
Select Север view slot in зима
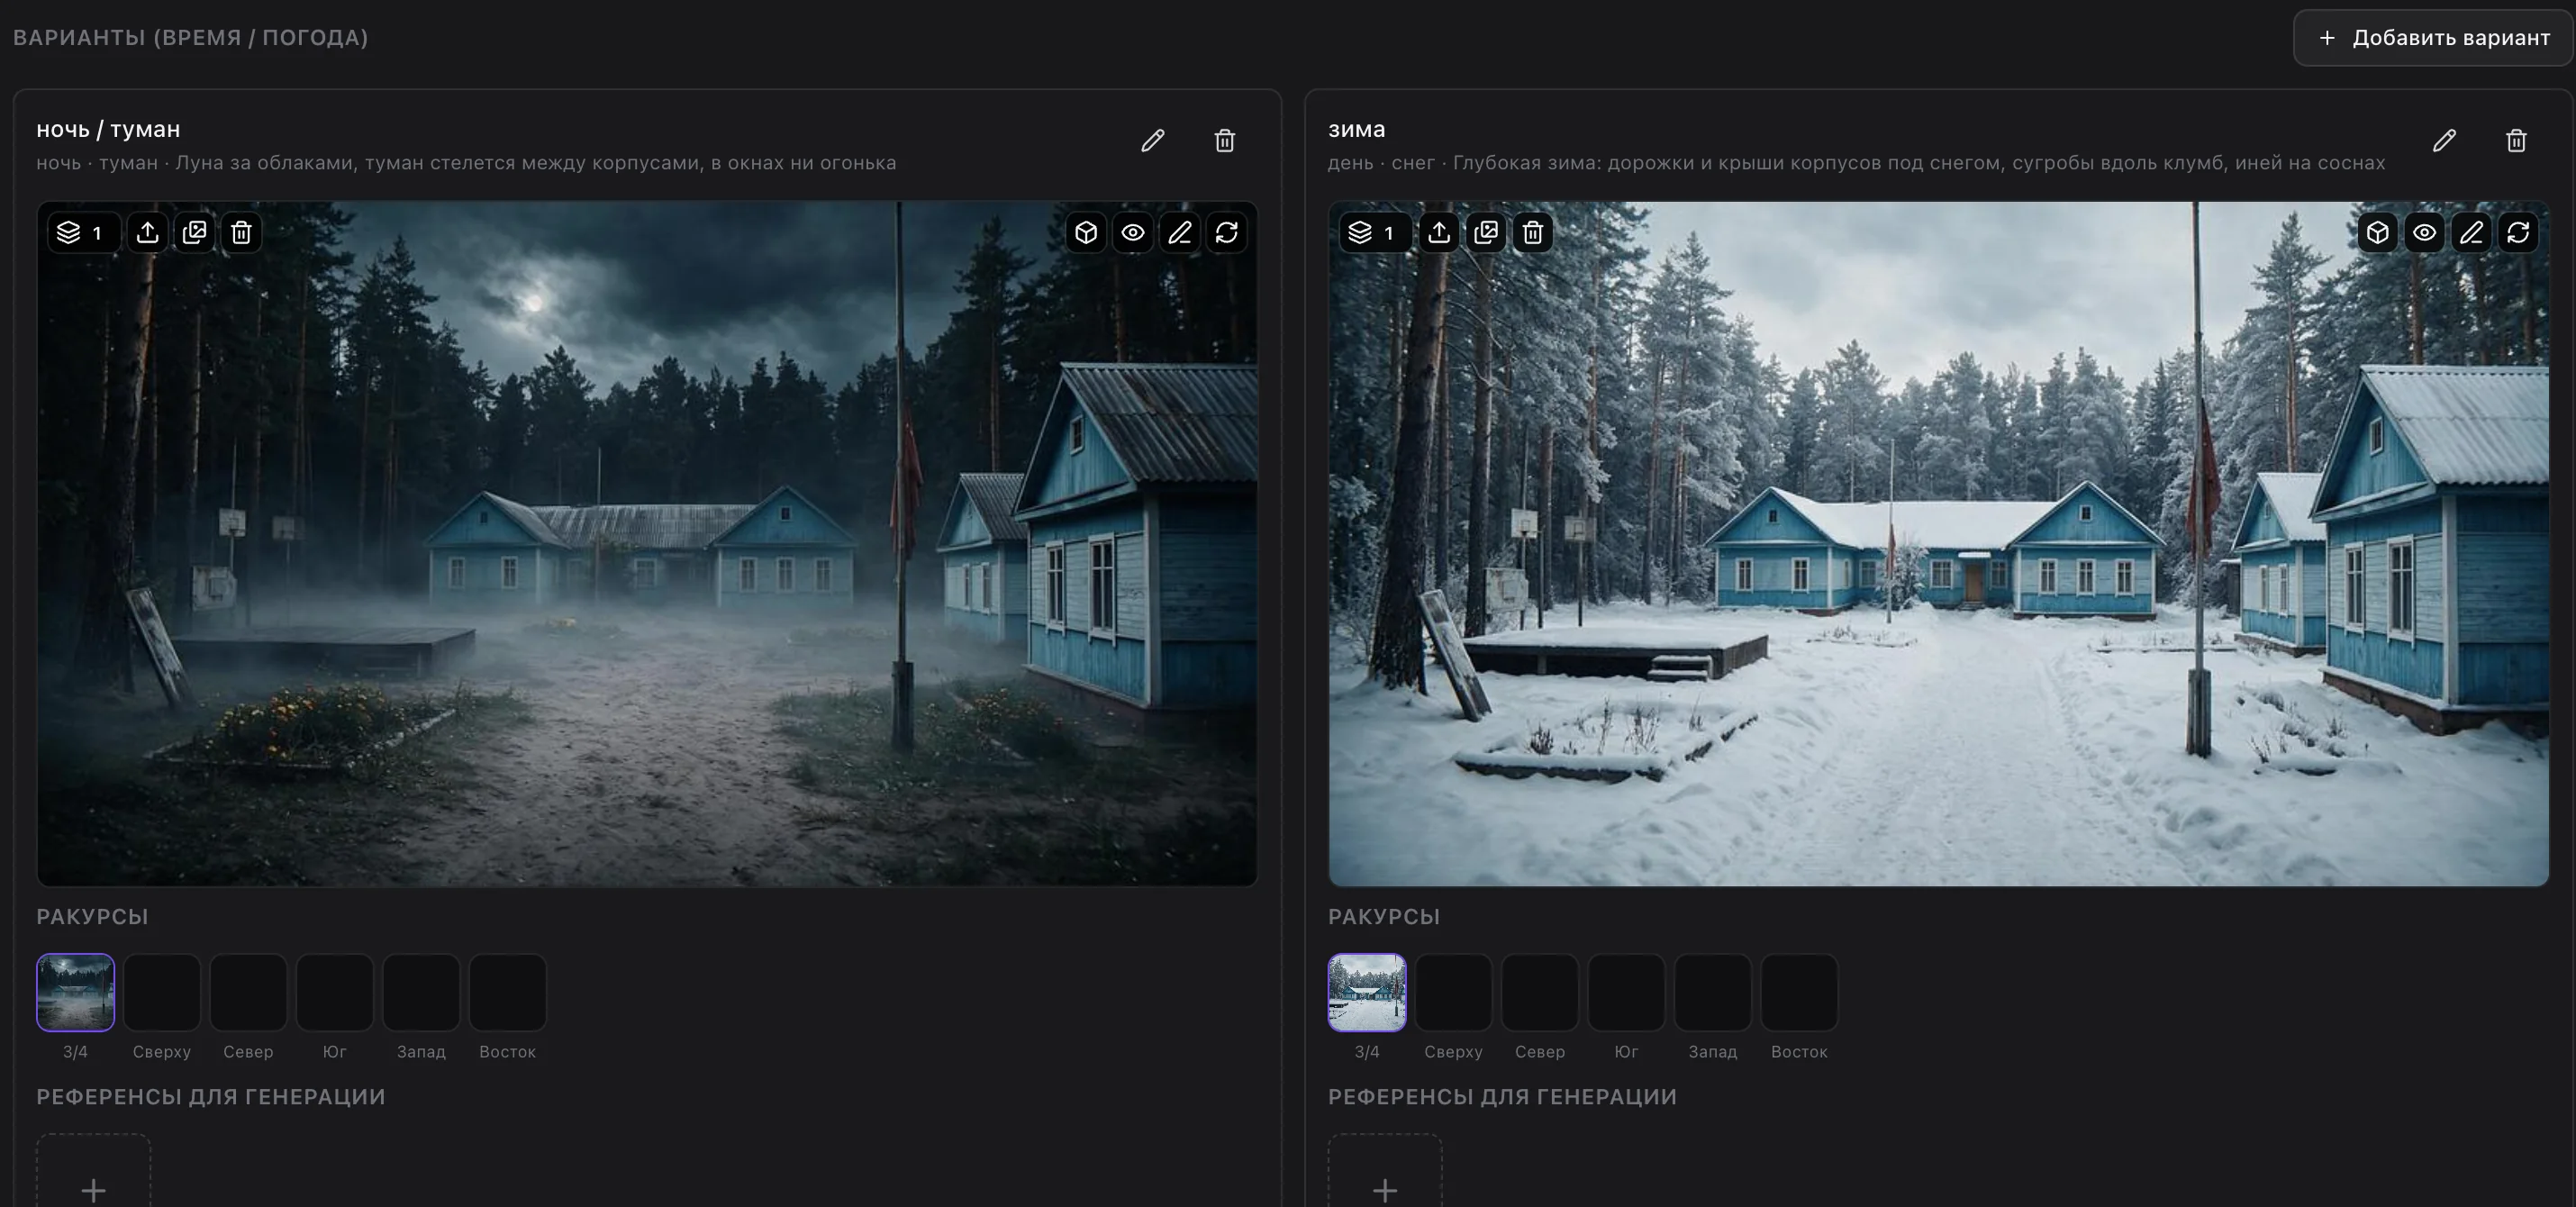(x=1540, y=992)
